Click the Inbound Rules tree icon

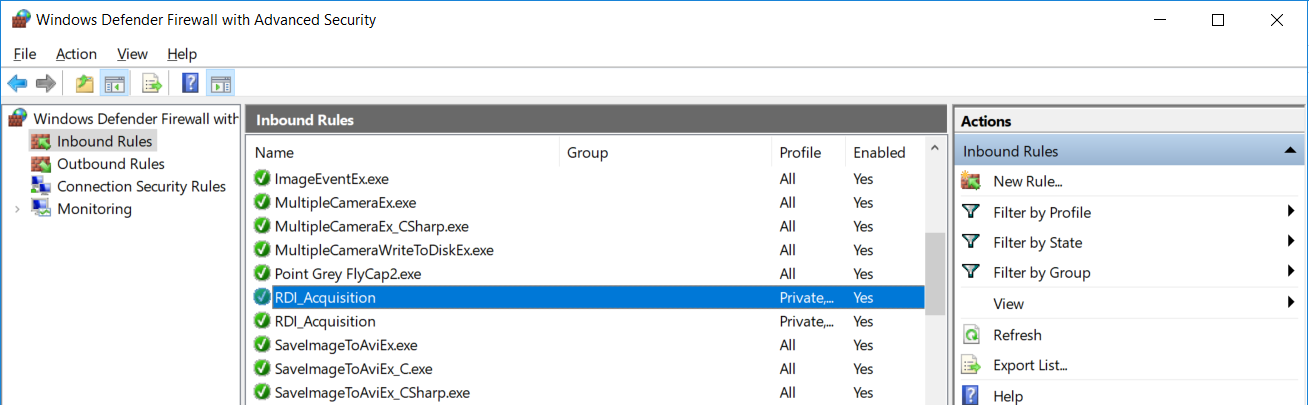point(41,141)
